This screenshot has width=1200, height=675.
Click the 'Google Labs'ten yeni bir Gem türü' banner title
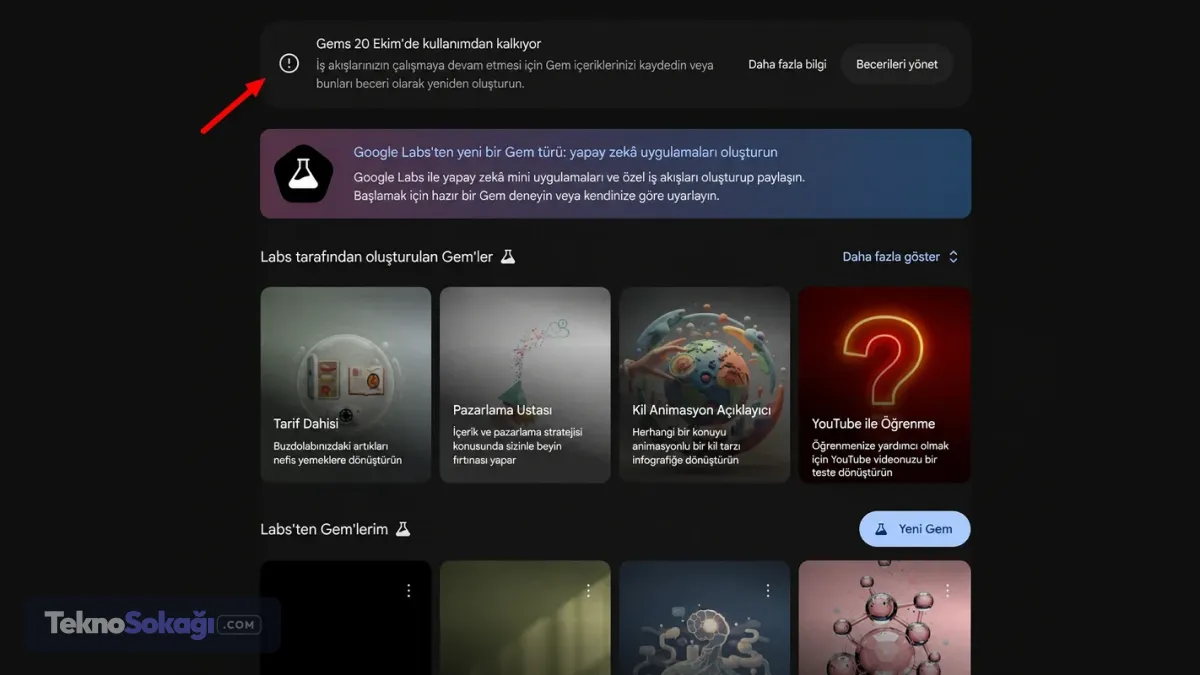pos(565,152)
